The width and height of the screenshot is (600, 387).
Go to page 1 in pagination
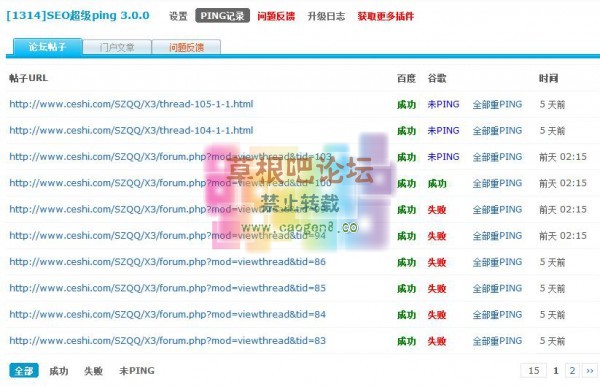[556, 370]
